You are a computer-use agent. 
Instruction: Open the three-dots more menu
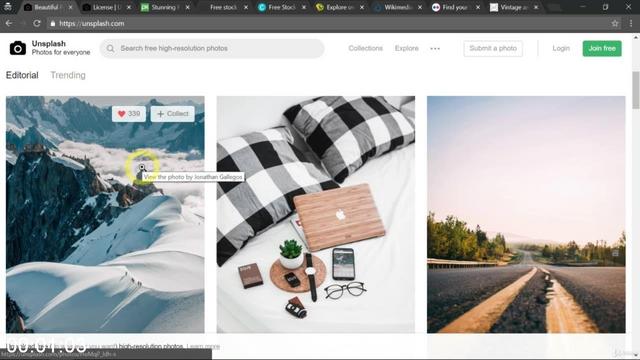pyautogui.click(x=435, y=49)
